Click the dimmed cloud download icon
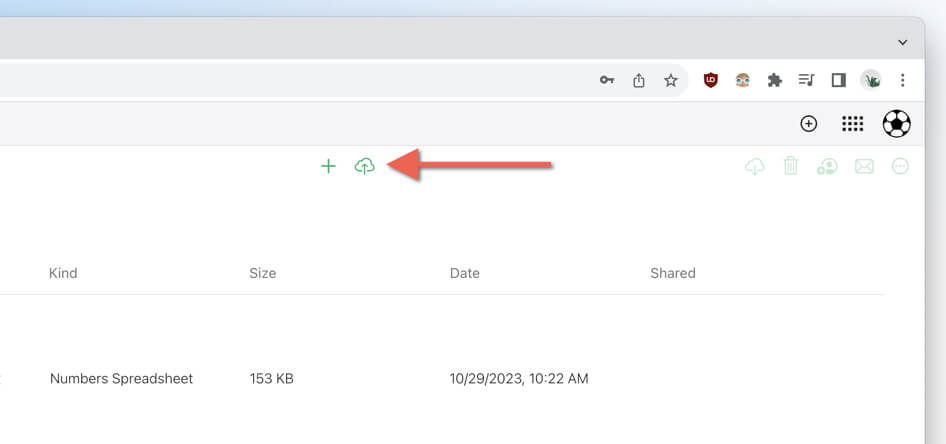Viewport: 946px width, 444px height. tap(755, 166)
